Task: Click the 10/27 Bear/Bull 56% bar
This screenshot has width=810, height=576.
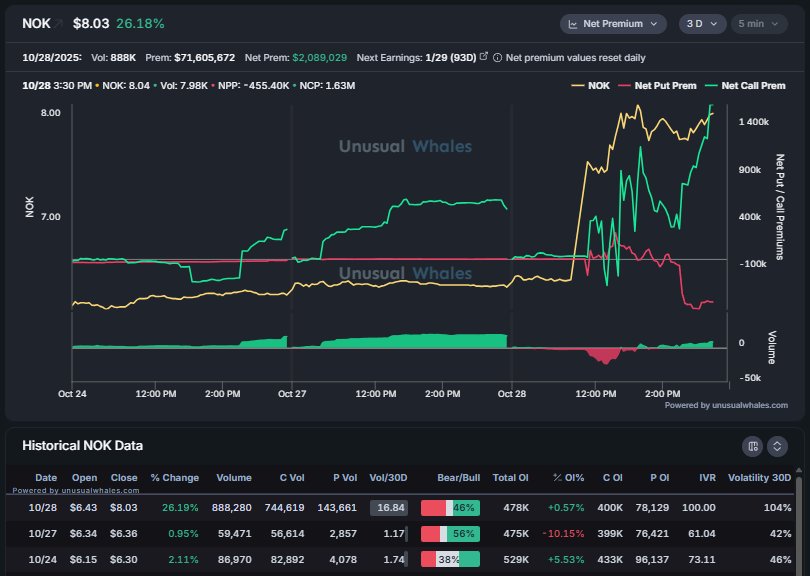Action: click(x=451, y=534)
